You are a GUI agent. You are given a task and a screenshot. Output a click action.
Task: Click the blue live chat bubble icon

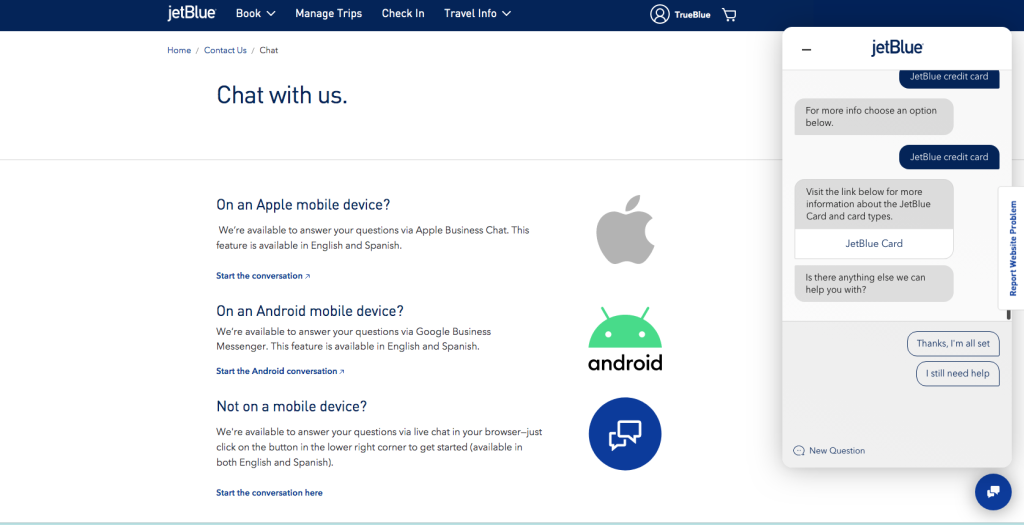pos(625,434)
